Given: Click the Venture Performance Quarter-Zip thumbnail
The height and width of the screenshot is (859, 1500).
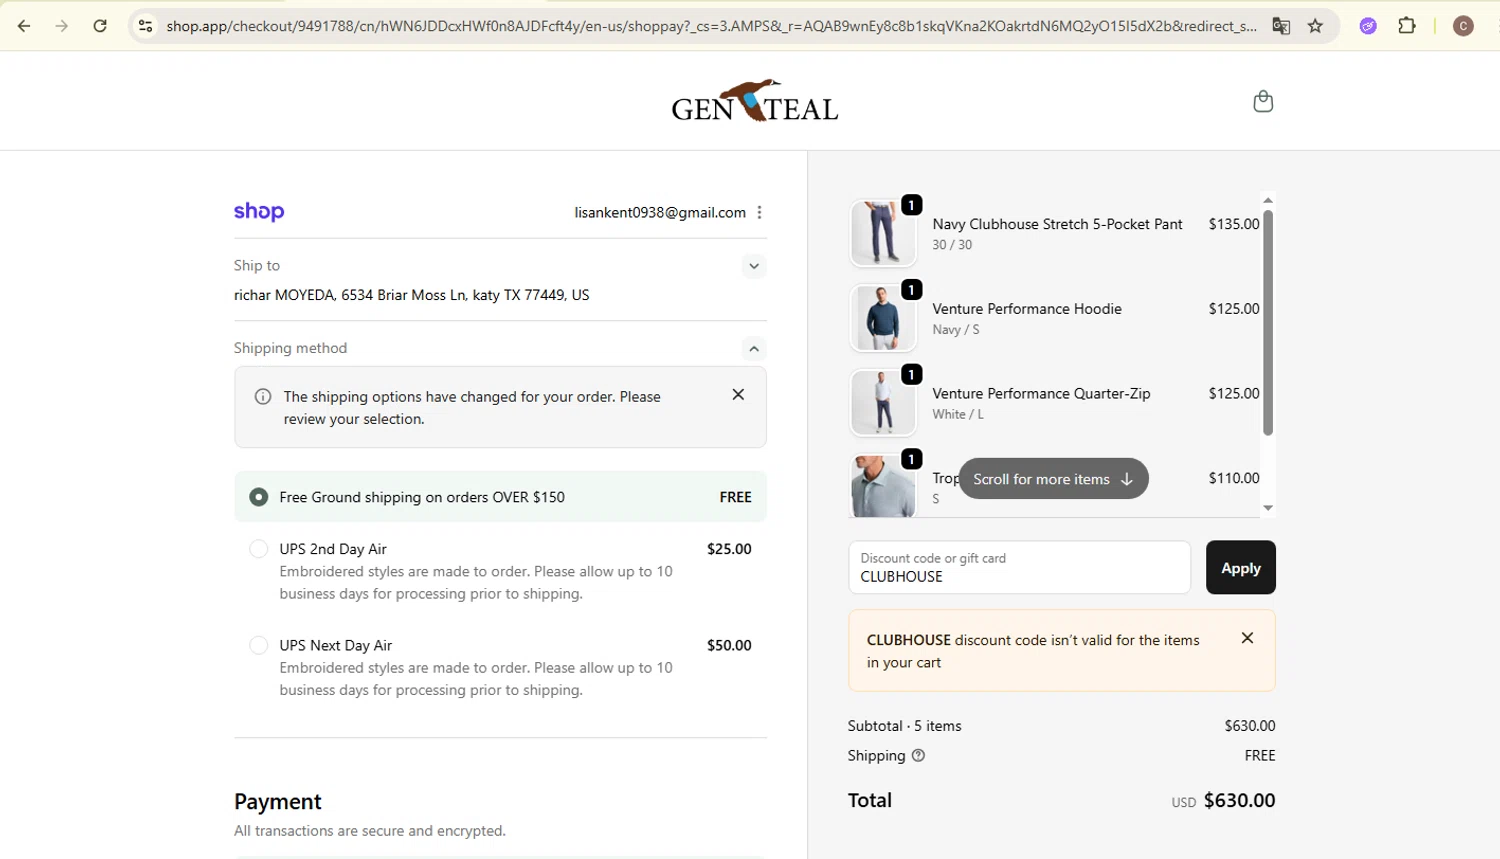Looking at the screenshot, I should click(883, 403).
